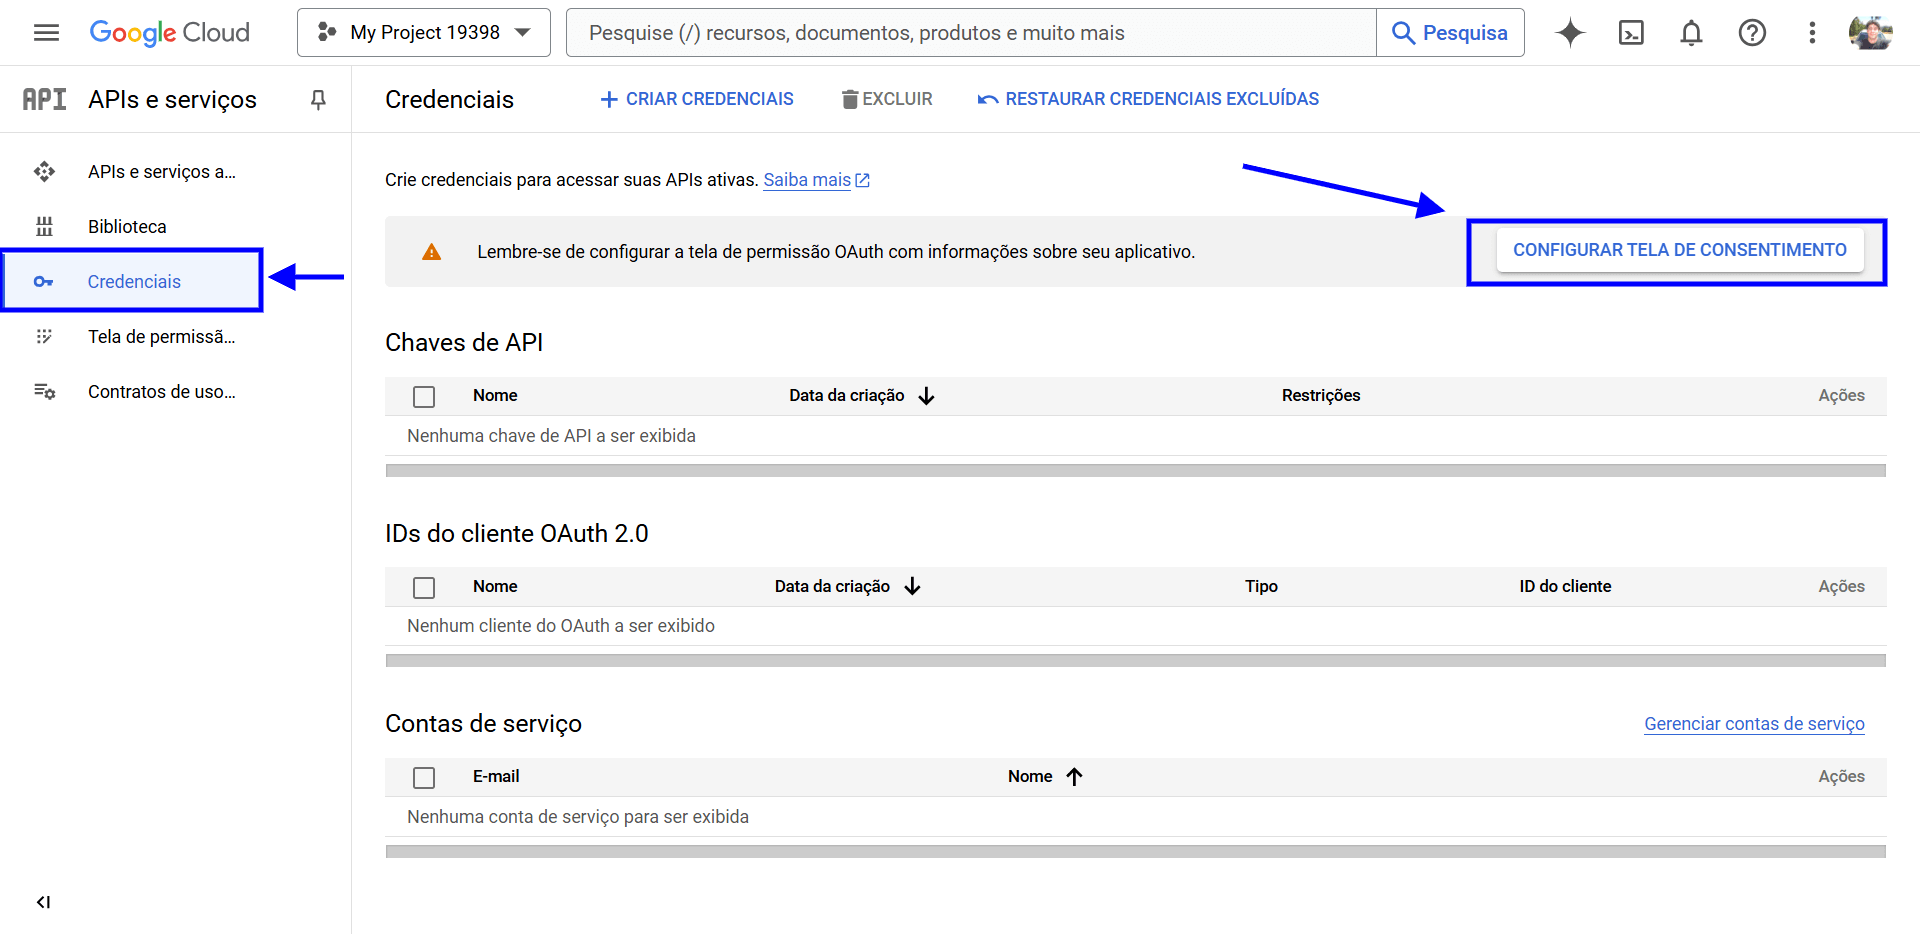Open Tela de permissão OAuth page
This screenshot has width=1920, height=934.
point(162,337)
